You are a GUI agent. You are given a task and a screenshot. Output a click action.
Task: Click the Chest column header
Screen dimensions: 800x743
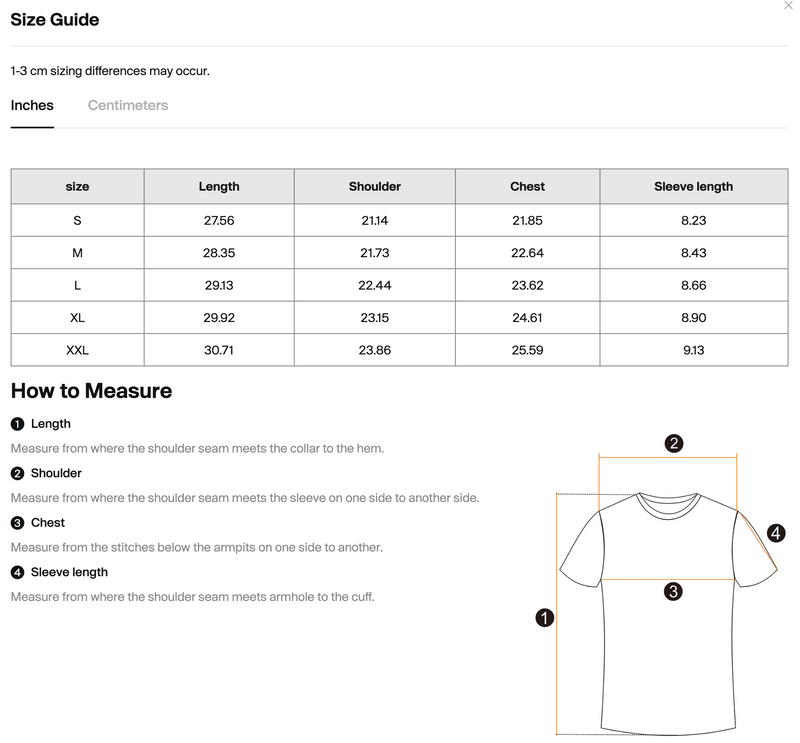point(527,186)
